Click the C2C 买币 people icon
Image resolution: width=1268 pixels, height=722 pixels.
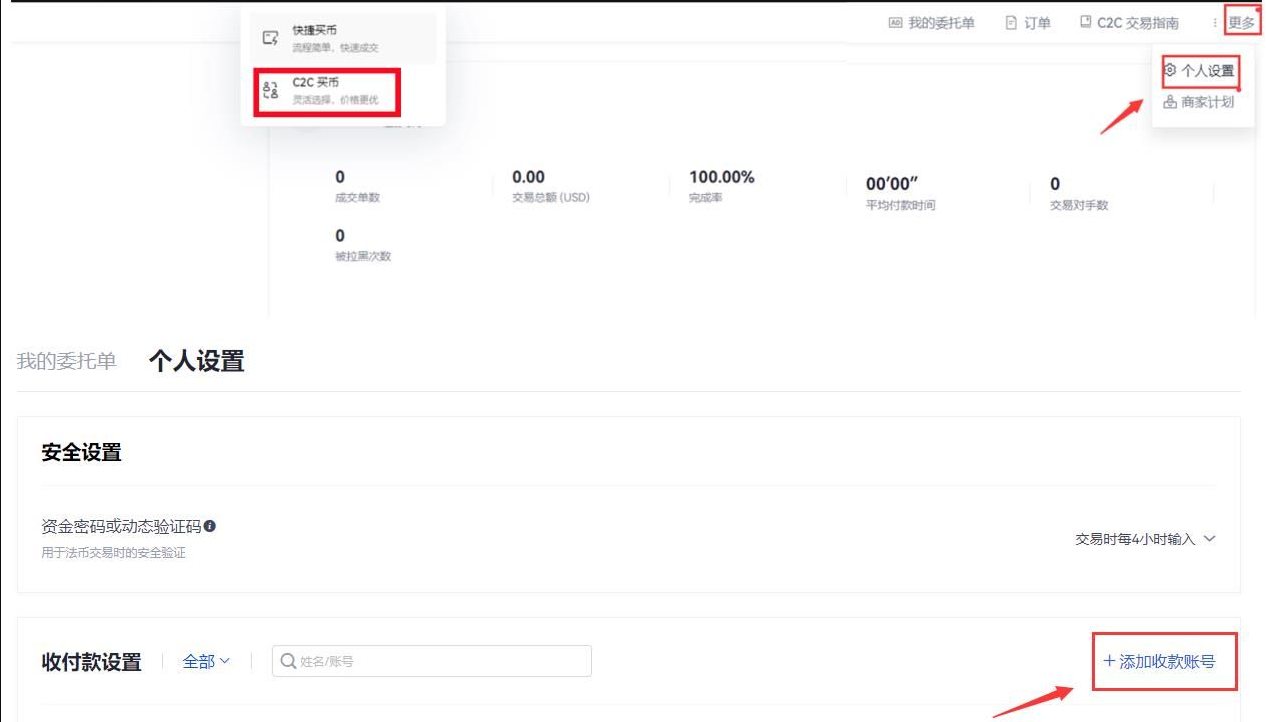pyautogui.click(x=270, y=91)
